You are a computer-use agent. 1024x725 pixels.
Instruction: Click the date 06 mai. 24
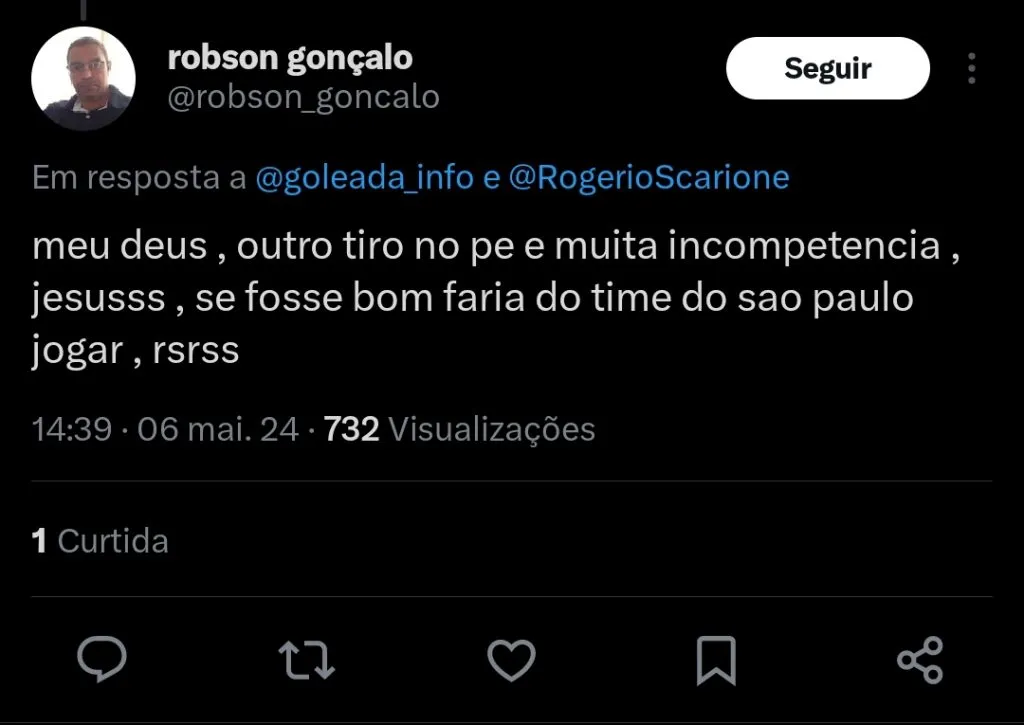pos(218,429)
